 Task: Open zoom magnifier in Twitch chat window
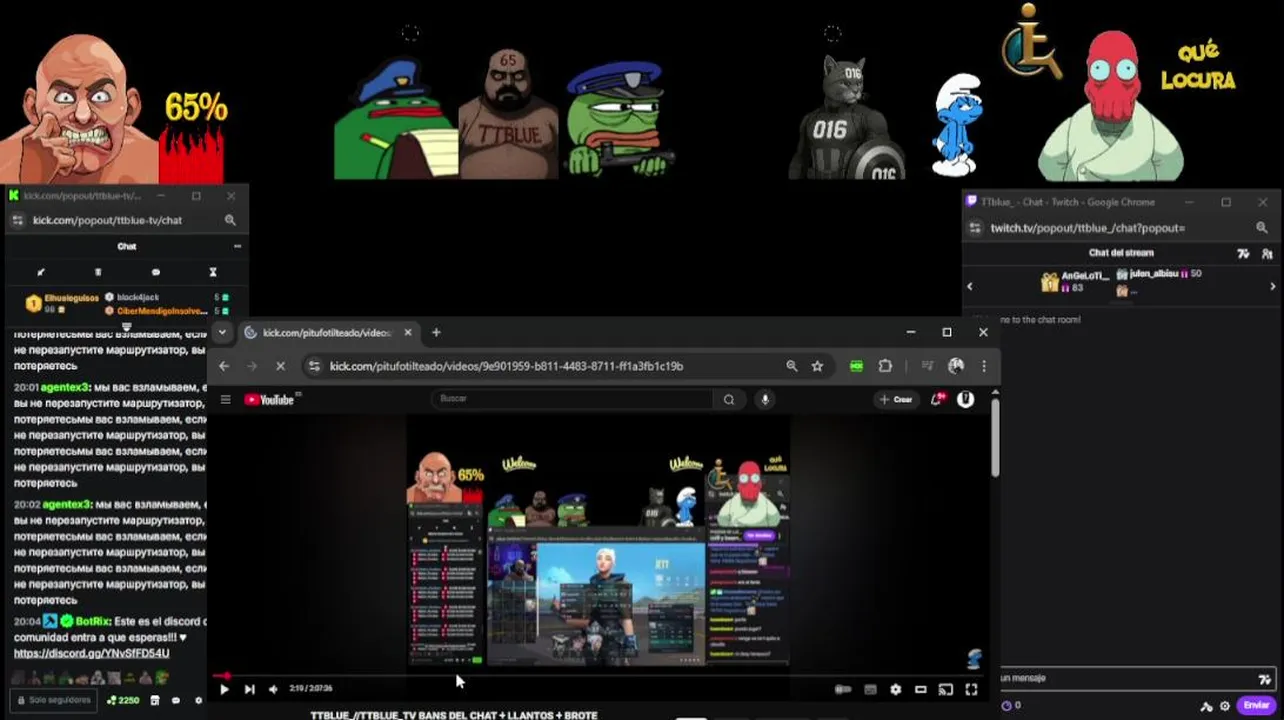(x=1261, y=228)
